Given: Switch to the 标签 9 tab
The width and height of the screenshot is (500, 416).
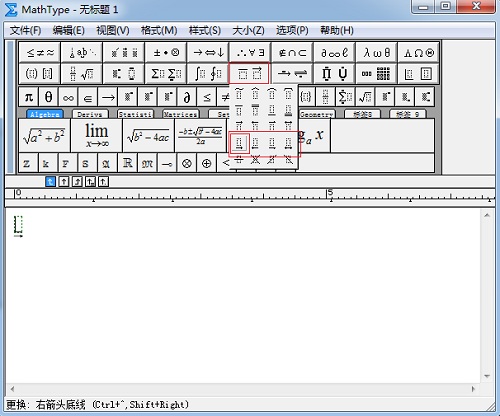Looking at the screenshot, I should pos(407,114).
